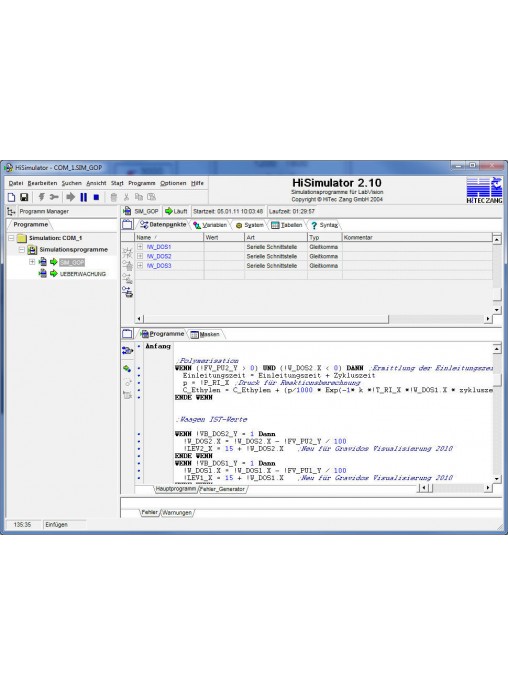The width and height of the screenshot is (508, 696).
Task: Expand the SIM_GOP tree node
Action: [32, 262]
